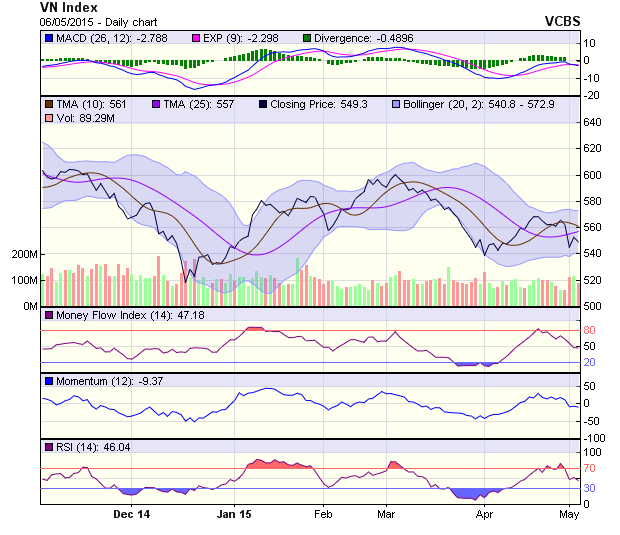Select the purple TMA (25) legend swatch

154,103
